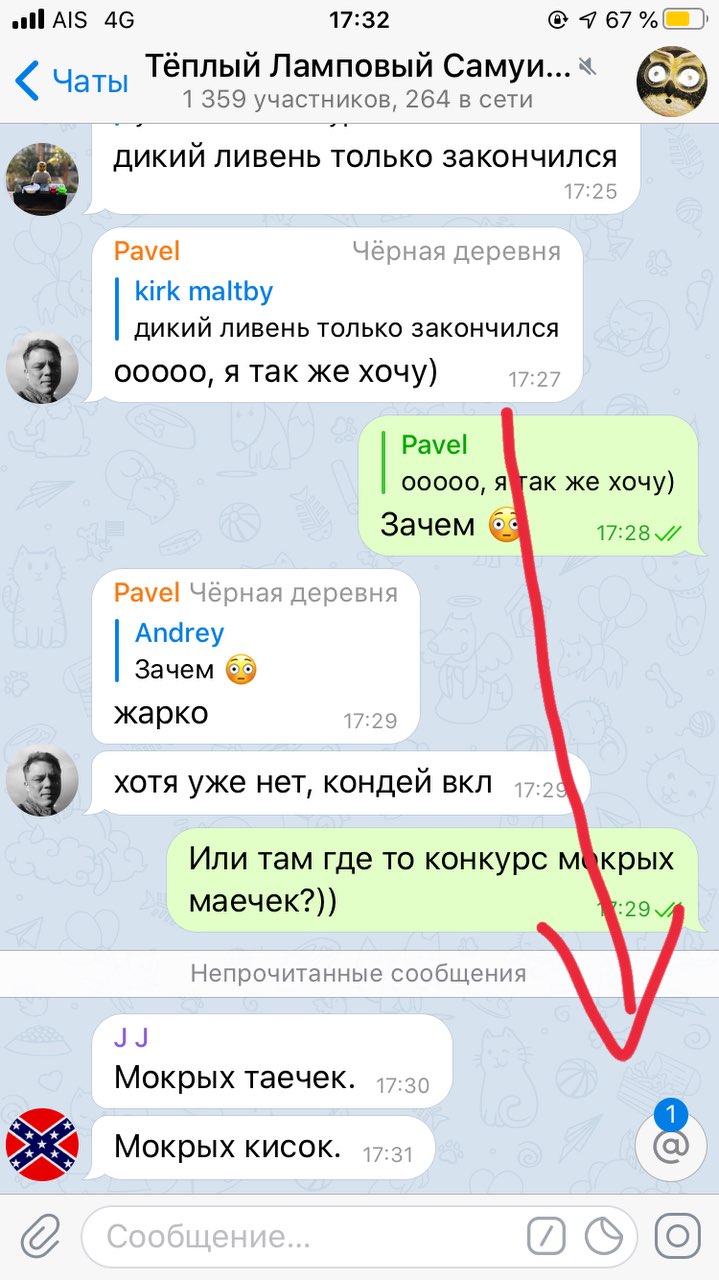The width and height of the screenshot is (719, 1280).
Task: Select the Мокрых кисок message bubble
Action: click(262, 1148)
